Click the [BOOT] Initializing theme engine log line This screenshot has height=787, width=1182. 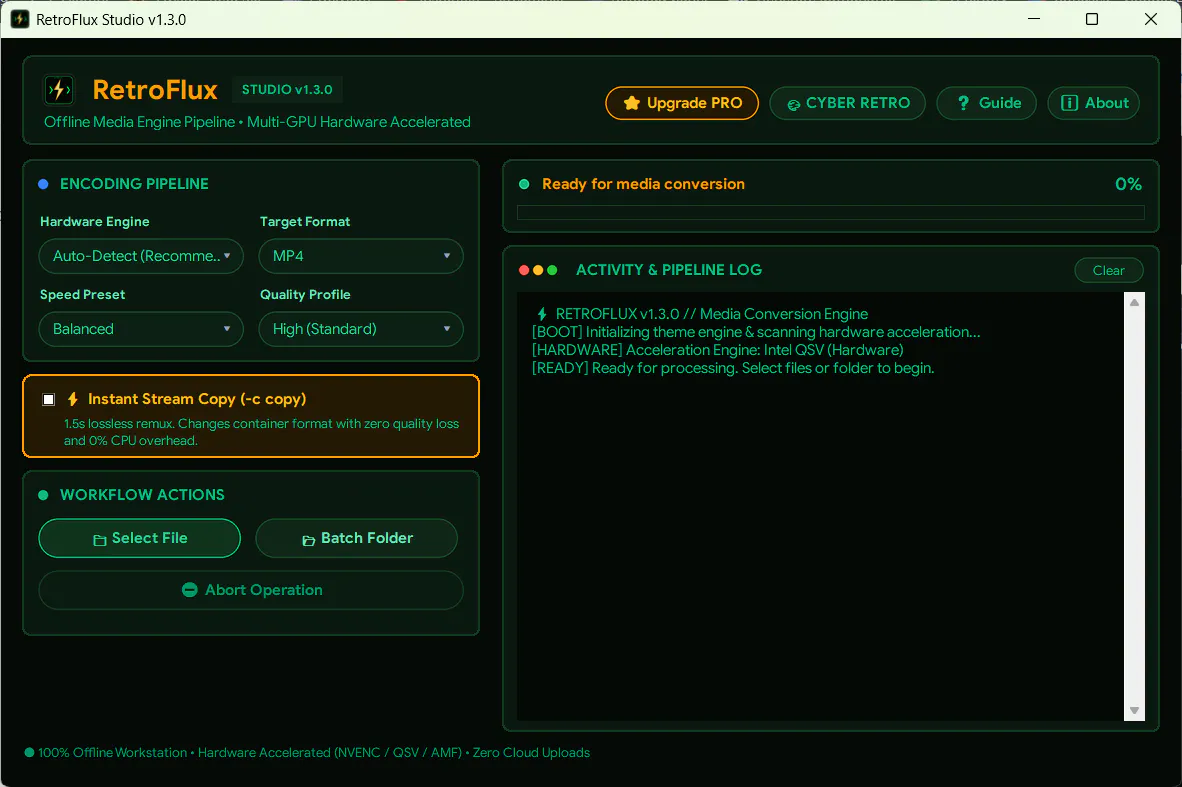(x=756, y=332)
